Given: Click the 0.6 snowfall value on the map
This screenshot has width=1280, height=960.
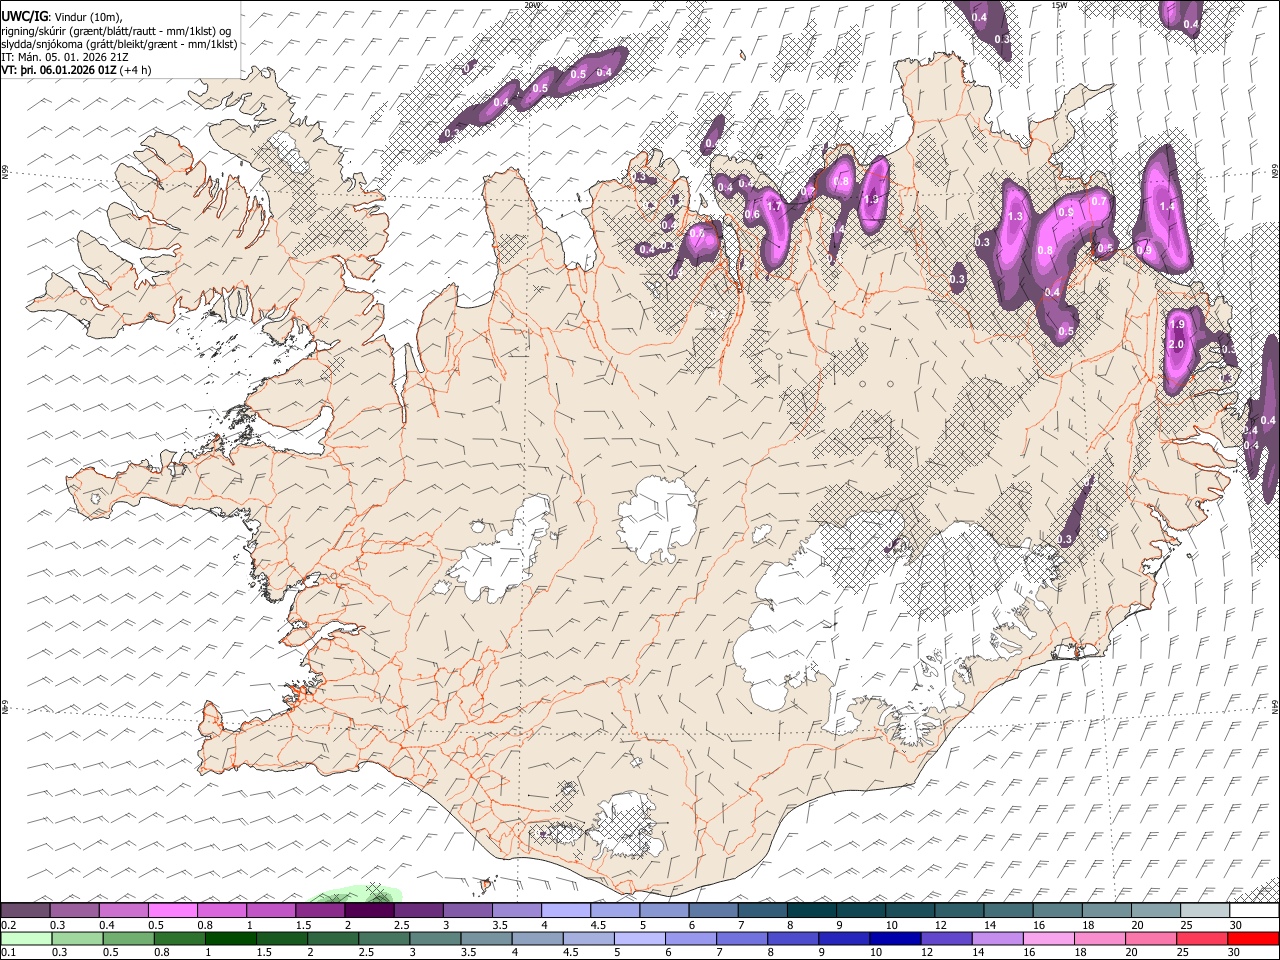Looking at the screenshot, I should [x=752, y=214].
